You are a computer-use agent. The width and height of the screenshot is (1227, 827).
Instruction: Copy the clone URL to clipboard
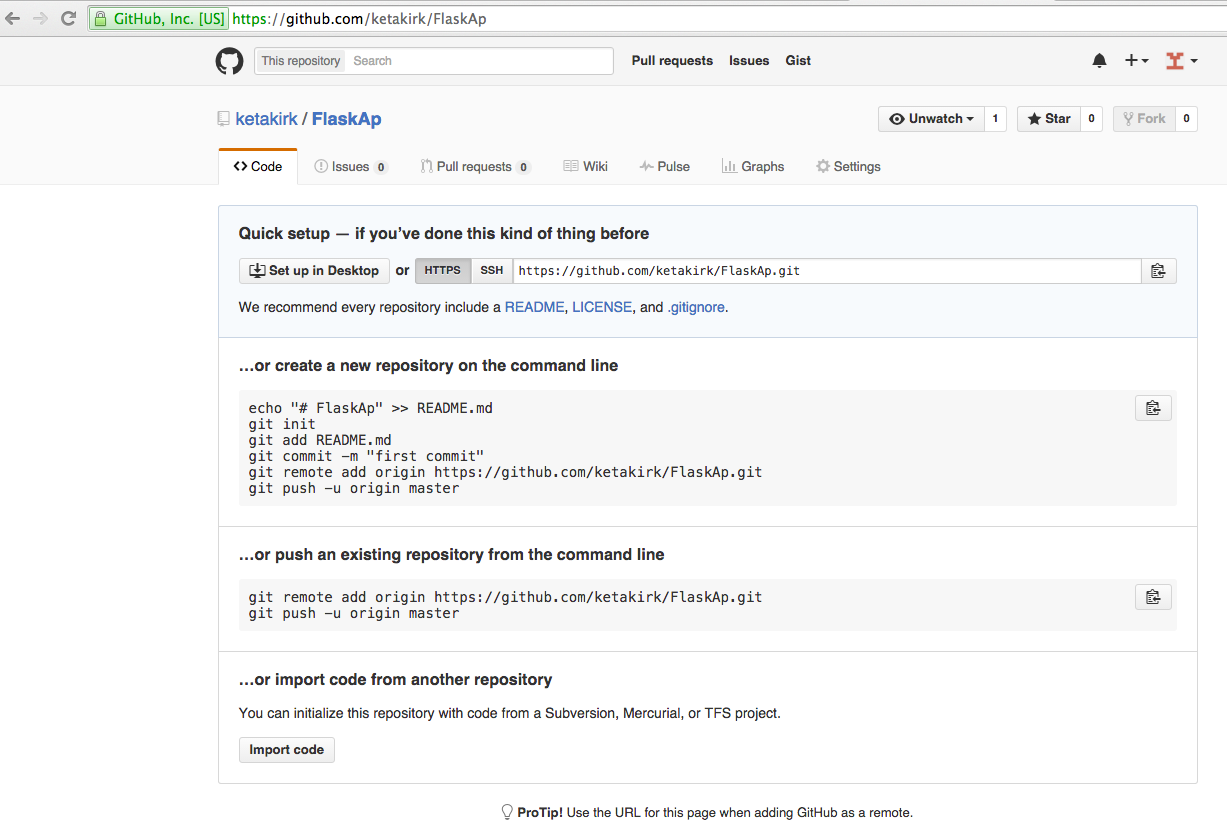point(1158,271)
